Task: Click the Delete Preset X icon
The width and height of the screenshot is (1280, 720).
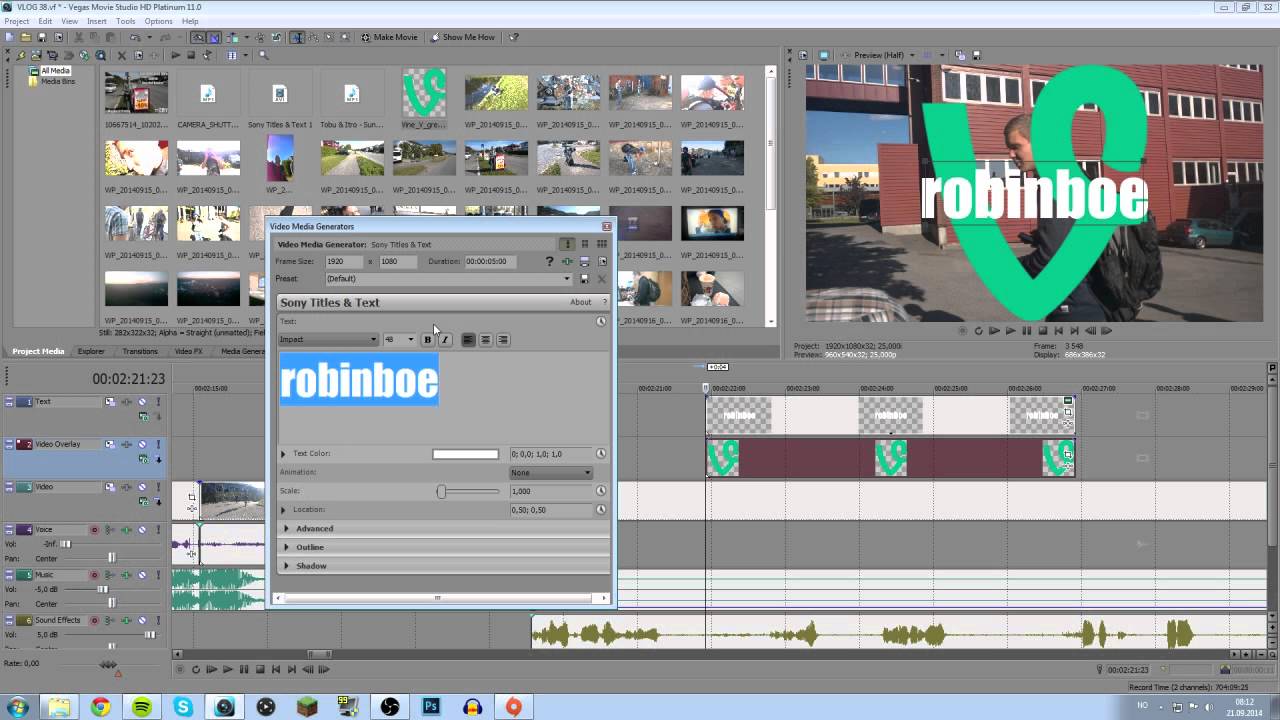Action: coord(601,279)
